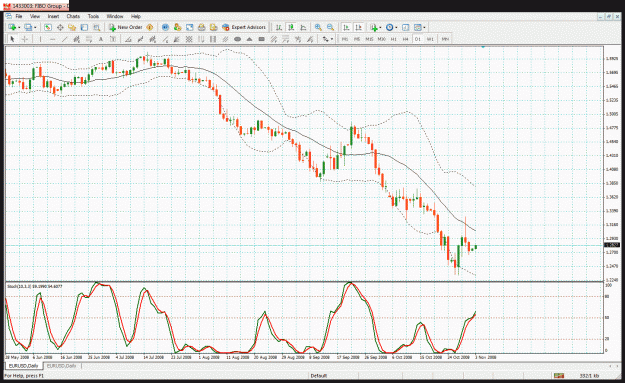Toggle the Terminal panel

tap(84, 27)
